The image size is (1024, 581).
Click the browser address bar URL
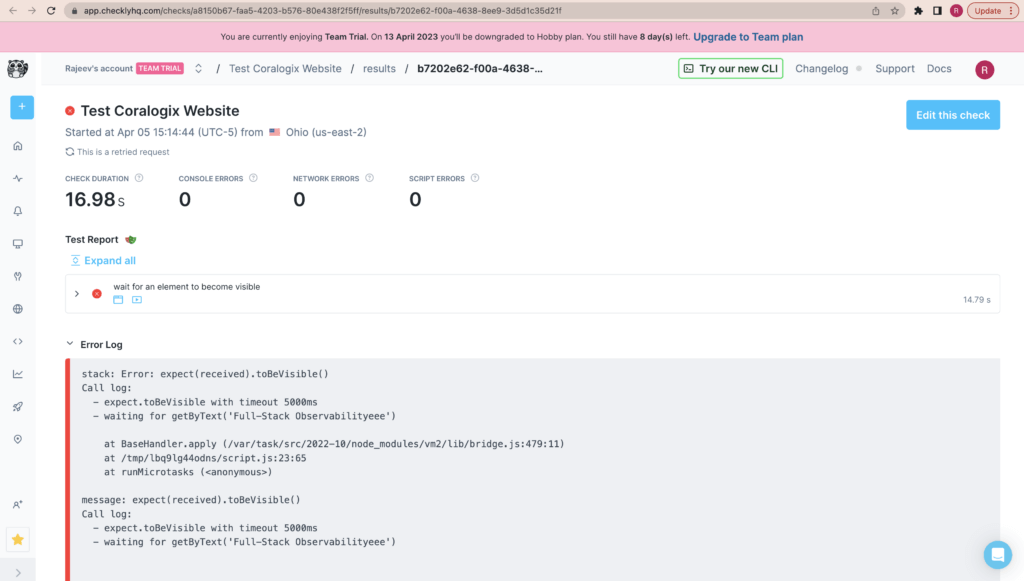tap(323, 10)
